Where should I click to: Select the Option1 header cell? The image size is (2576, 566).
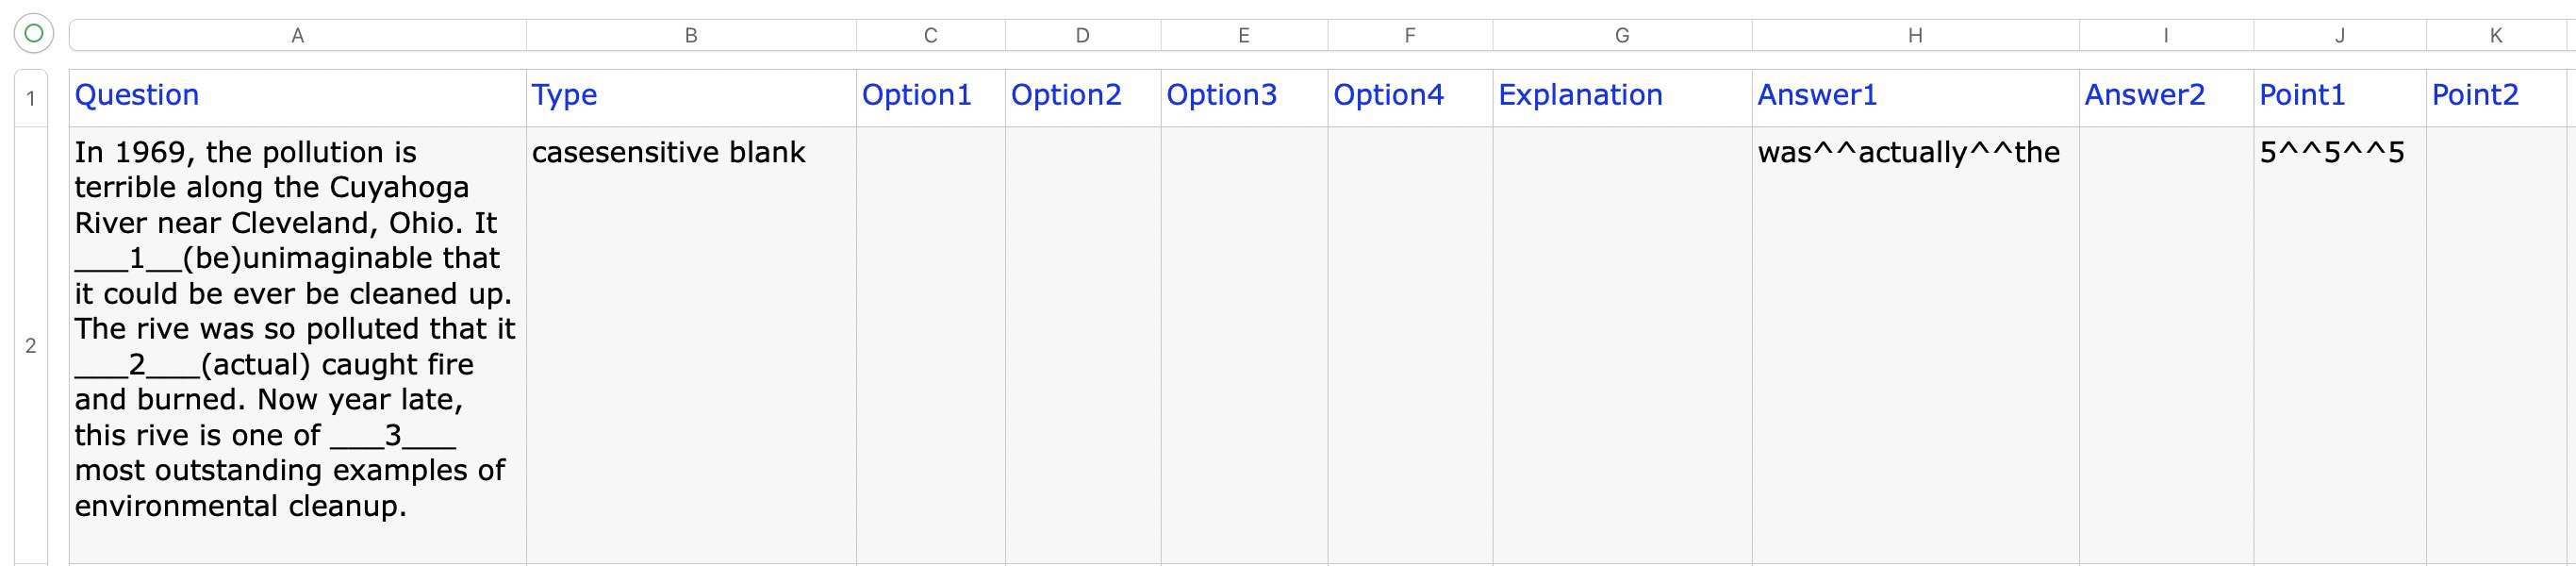coord(930,96)
